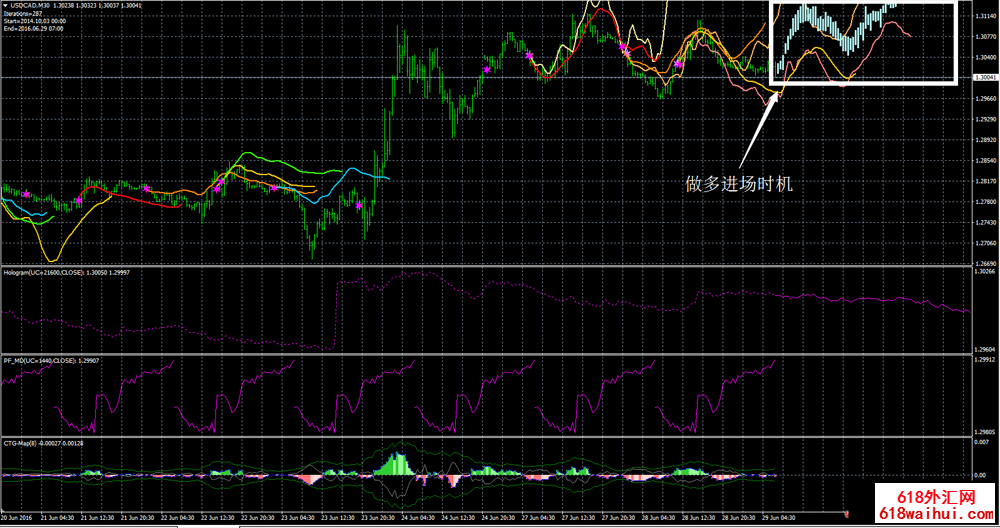This screenshot has width=1000, height=528.
Task: Click the 1.27430 price axis label
Action: [985, 222]
